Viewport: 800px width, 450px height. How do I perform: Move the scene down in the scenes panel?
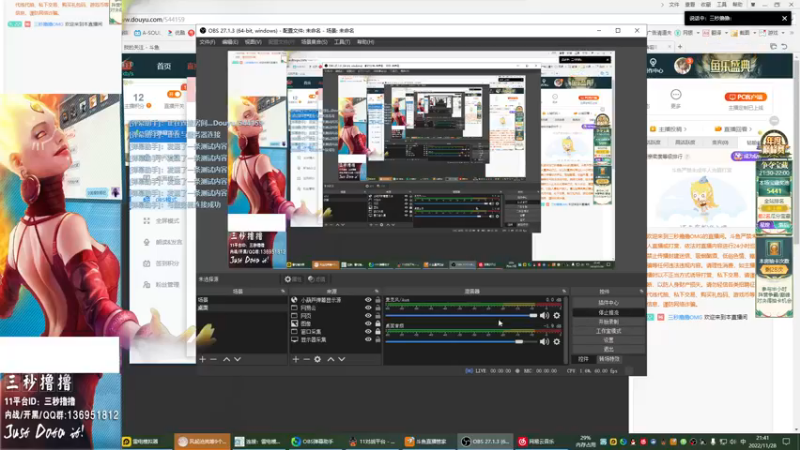237,359
